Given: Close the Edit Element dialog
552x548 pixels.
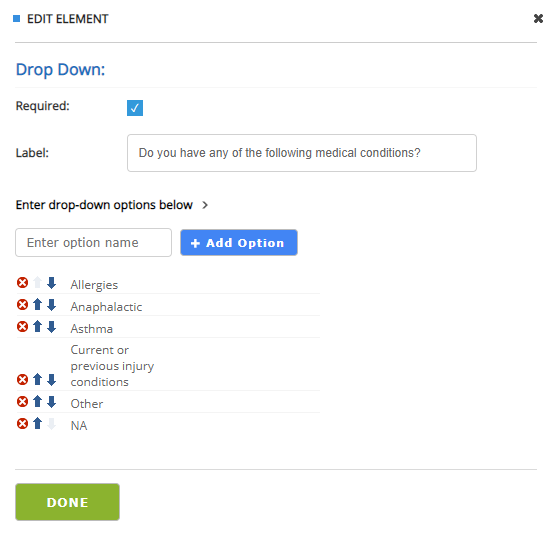Looking at the screenshot, I should [538, 19].
